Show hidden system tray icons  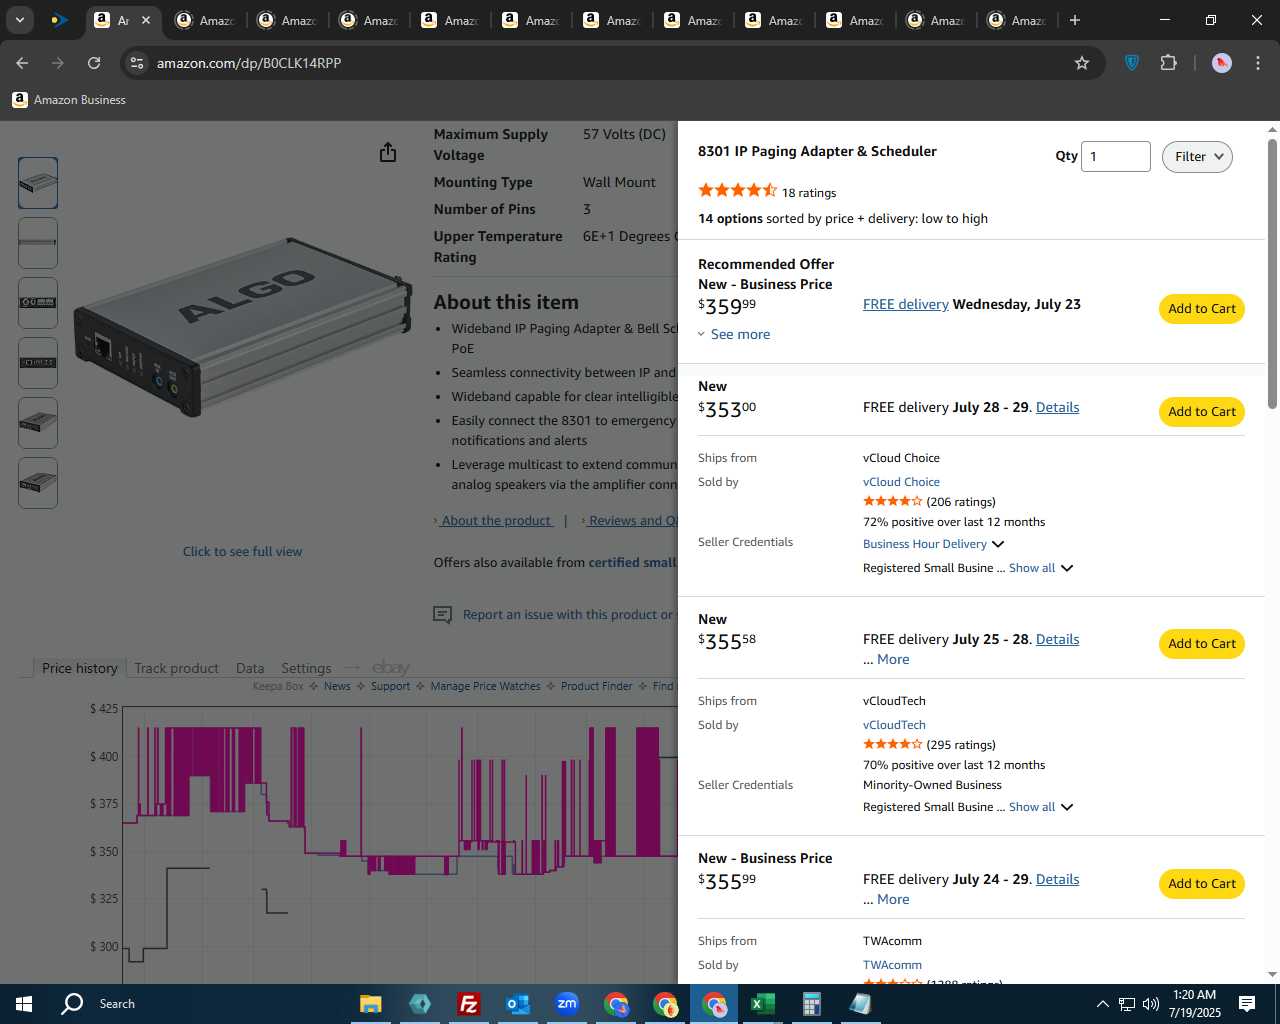pos(1102,1004)
